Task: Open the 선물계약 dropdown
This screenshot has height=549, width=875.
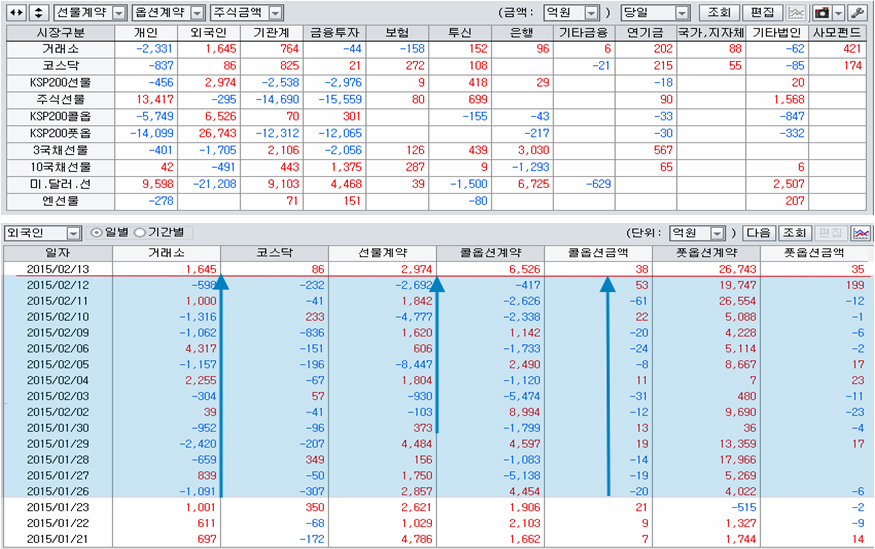Action: click(119, 13)
